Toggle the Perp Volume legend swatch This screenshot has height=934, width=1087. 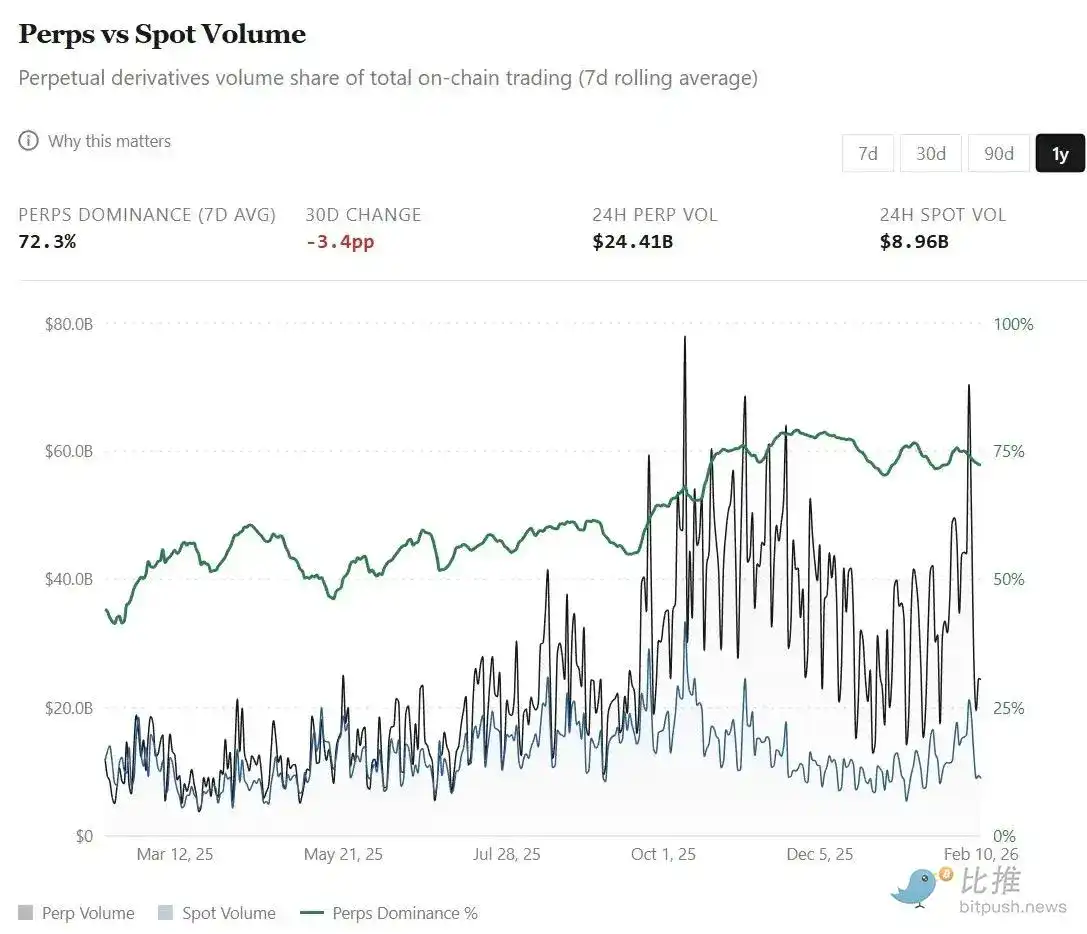(26, 913)
